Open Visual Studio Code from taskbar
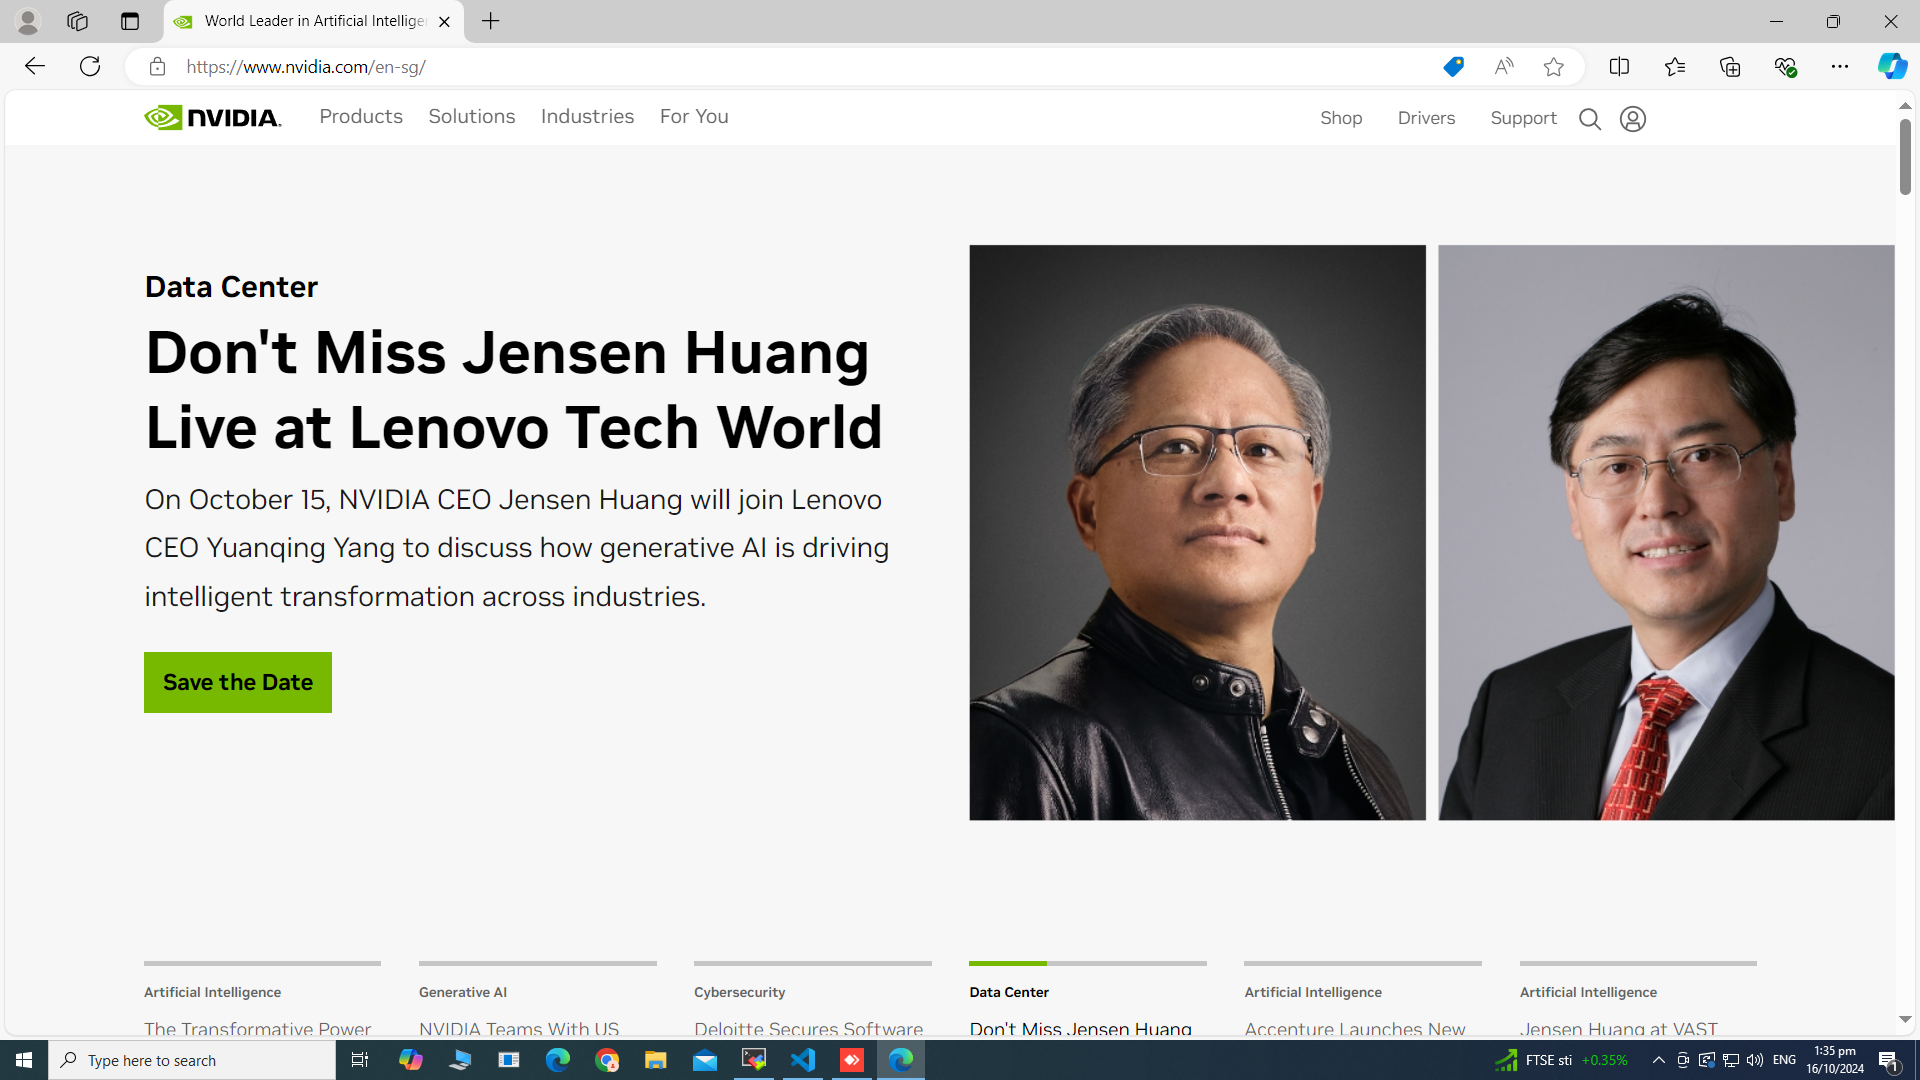 tap(802, 1060)
